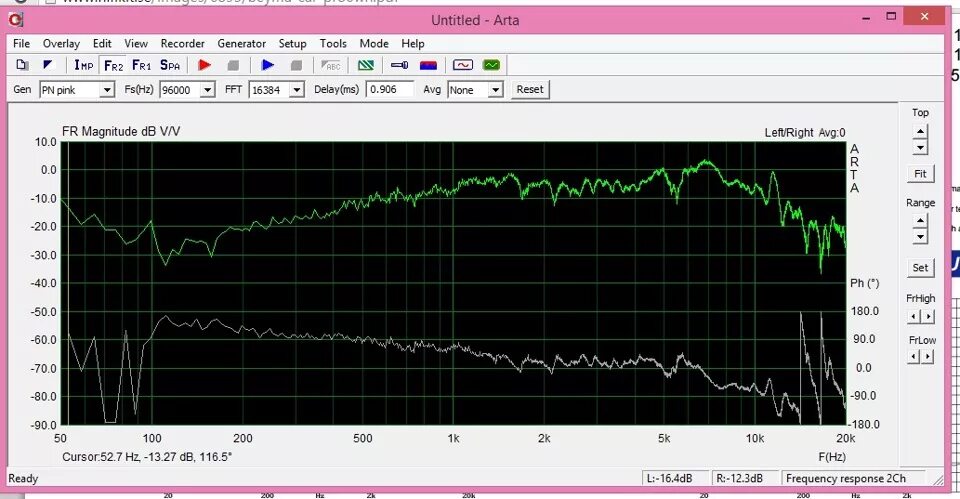Open the Edit menu
Viewport: 960px width, 499px height.
click(102, 43)
